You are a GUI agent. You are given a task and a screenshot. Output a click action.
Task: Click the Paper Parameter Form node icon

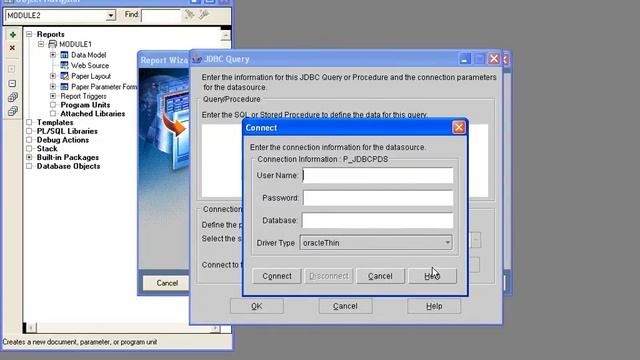[64, 87]
